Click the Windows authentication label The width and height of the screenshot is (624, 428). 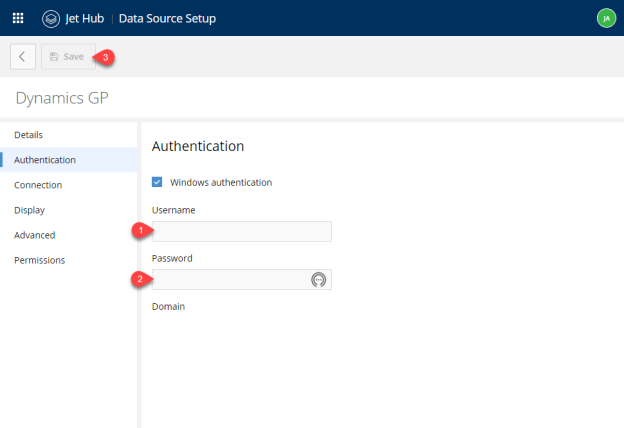click(x=221, y=182)
